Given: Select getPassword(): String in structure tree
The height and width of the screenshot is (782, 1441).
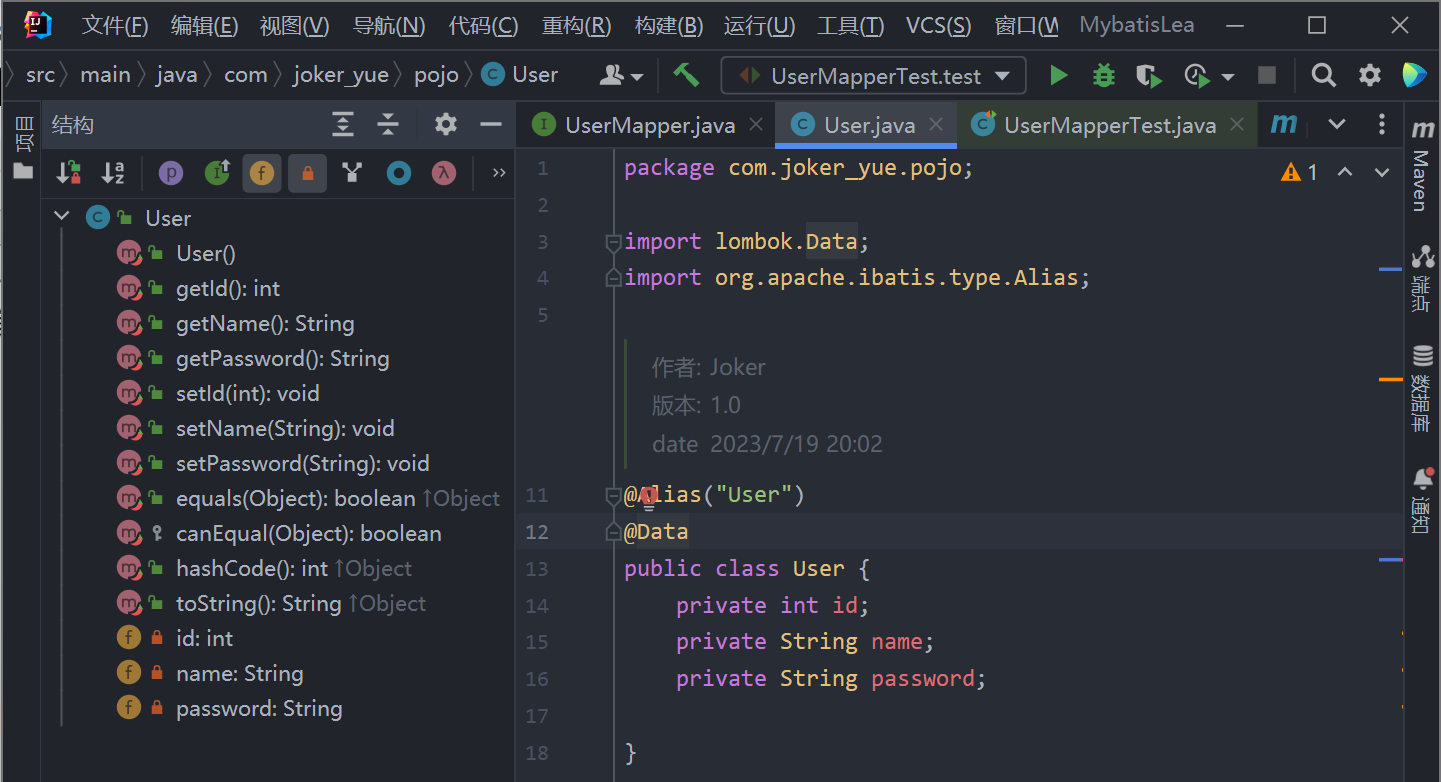Looking at the screenshot, I should 282,358.
